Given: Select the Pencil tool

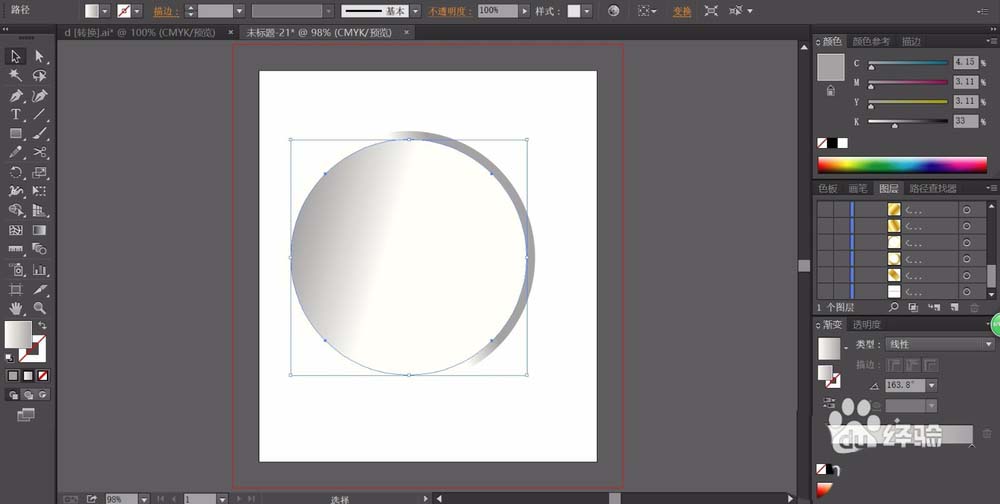Looking at the screenshot, I should [x=15, y=152].
